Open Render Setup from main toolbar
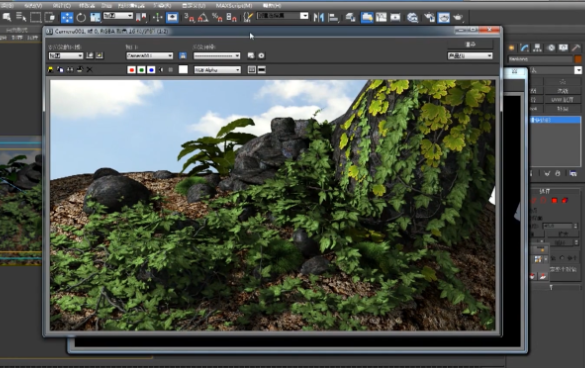This screenshot has width=585, height=368. click(x=429, y=17)
